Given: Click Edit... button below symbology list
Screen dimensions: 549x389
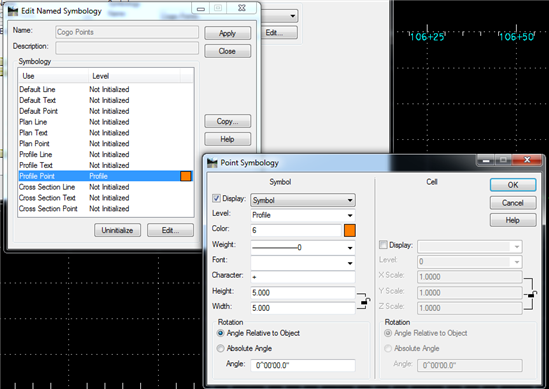Looking at the screenshot, I should click(x=170, y=230).
